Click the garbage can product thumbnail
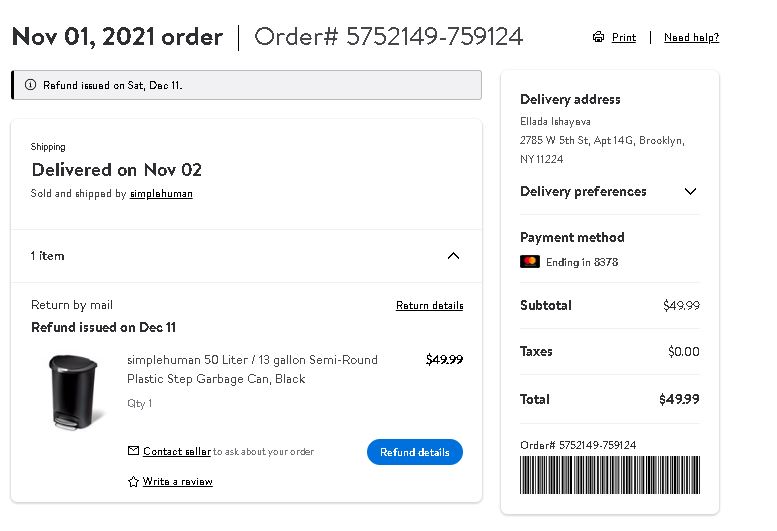The width and height of the screenshot is (777, 531). pyautogui.click(x=74, y=391)
